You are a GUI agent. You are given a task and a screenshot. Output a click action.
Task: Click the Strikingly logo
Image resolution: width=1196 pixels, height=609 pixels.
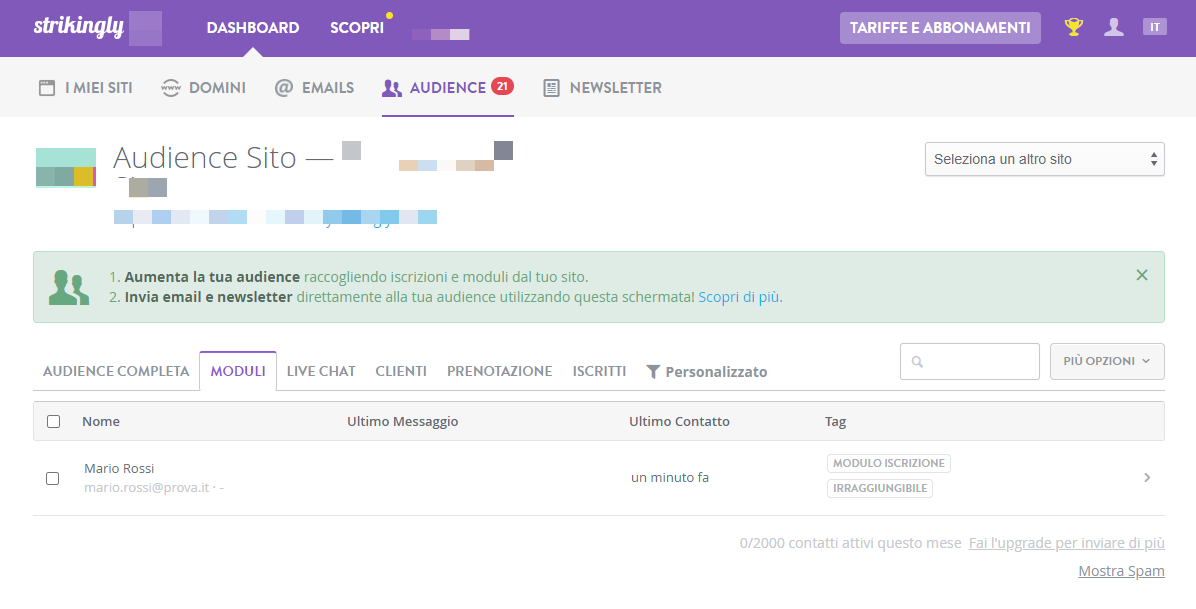pos(79,27)
